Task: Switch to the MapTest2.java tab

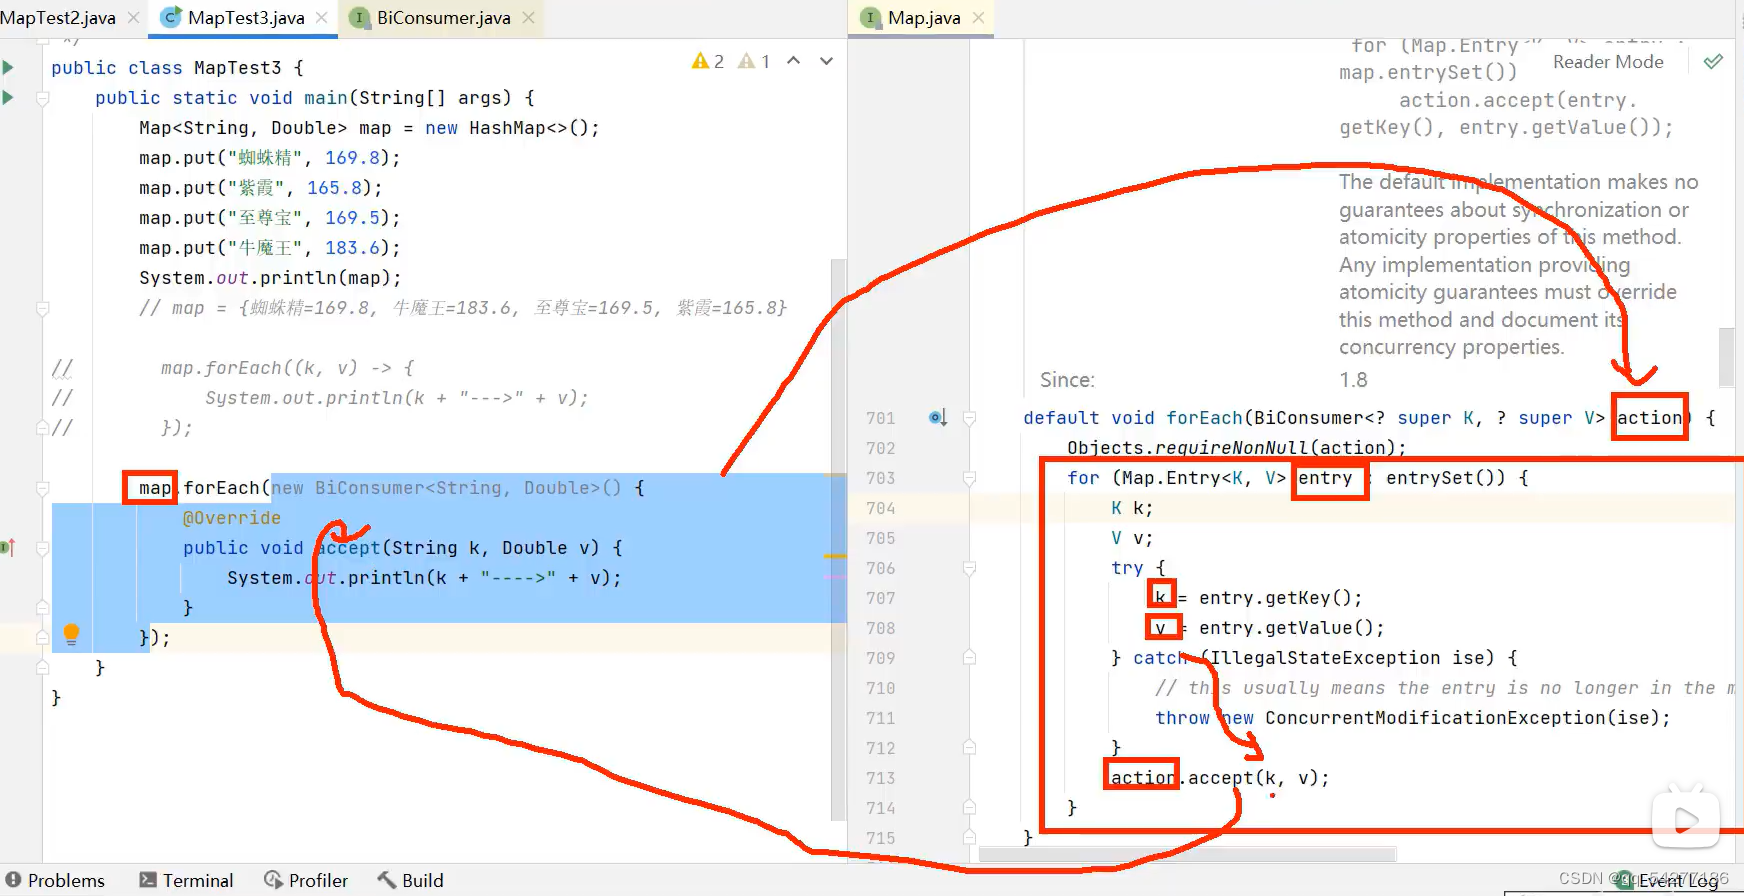Action: click(x=58, y=18)
